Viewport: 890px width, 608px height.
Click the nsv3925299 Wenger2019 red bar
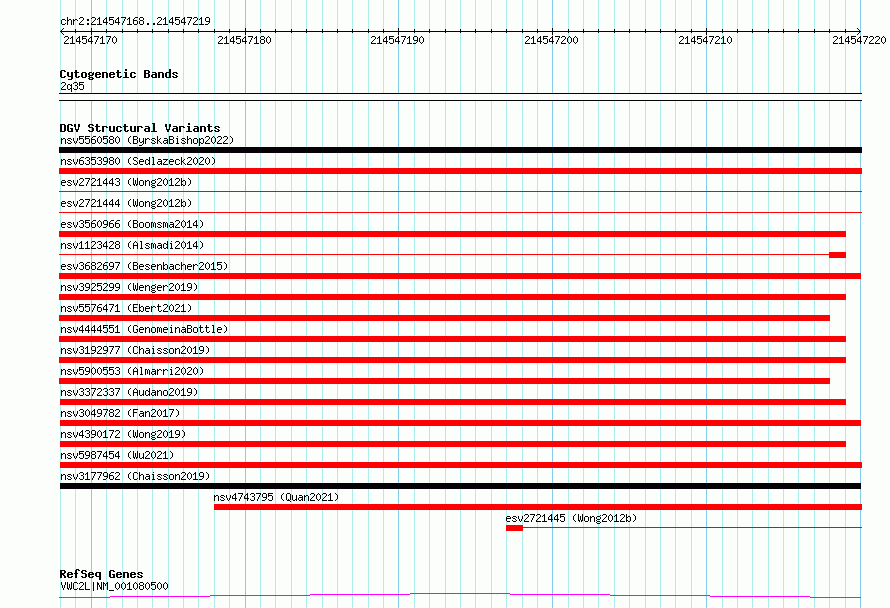pyautogui.click(x=452, y=297)
